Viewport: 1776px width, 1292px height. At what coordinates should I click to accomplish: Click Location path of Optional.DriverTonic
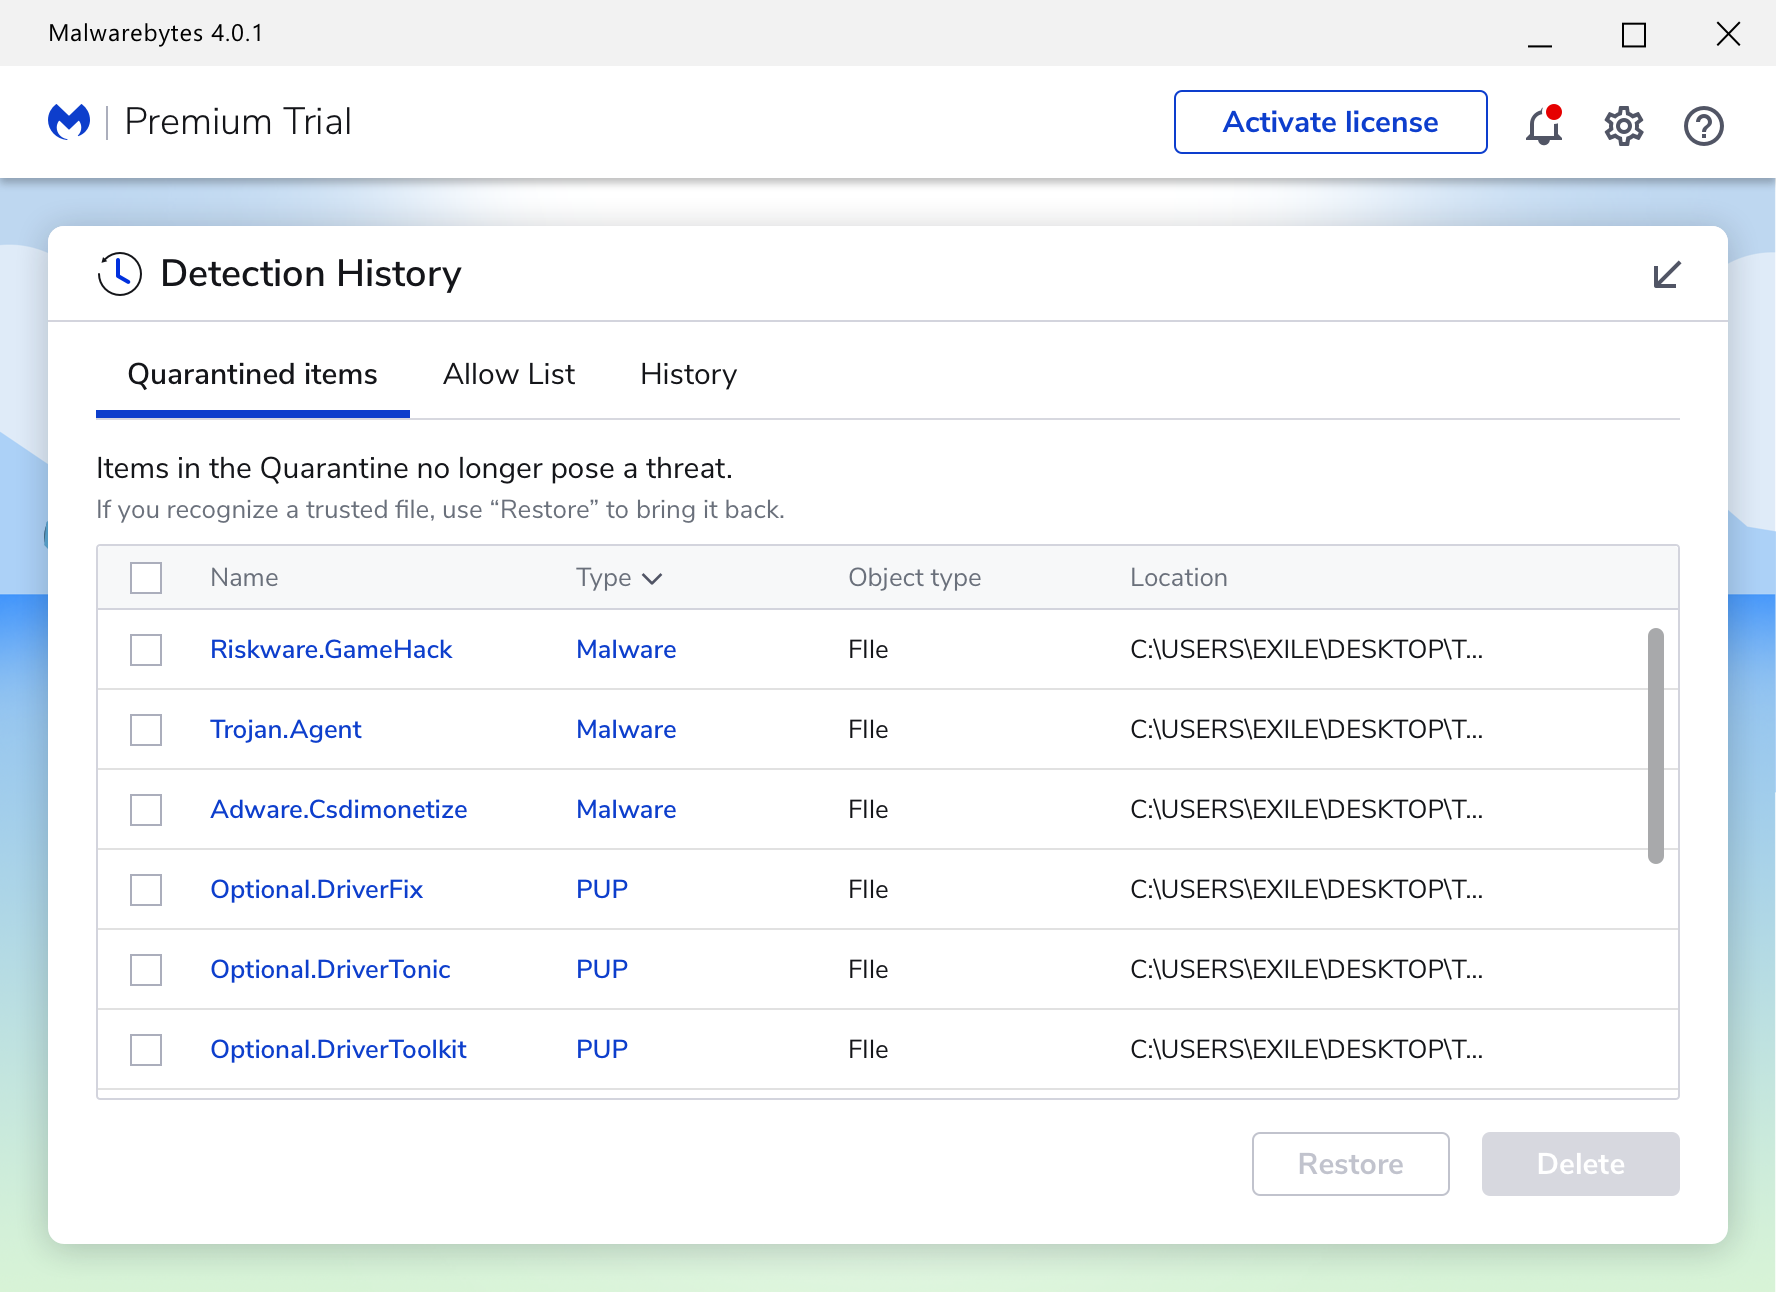click(x=1307, y=970)
